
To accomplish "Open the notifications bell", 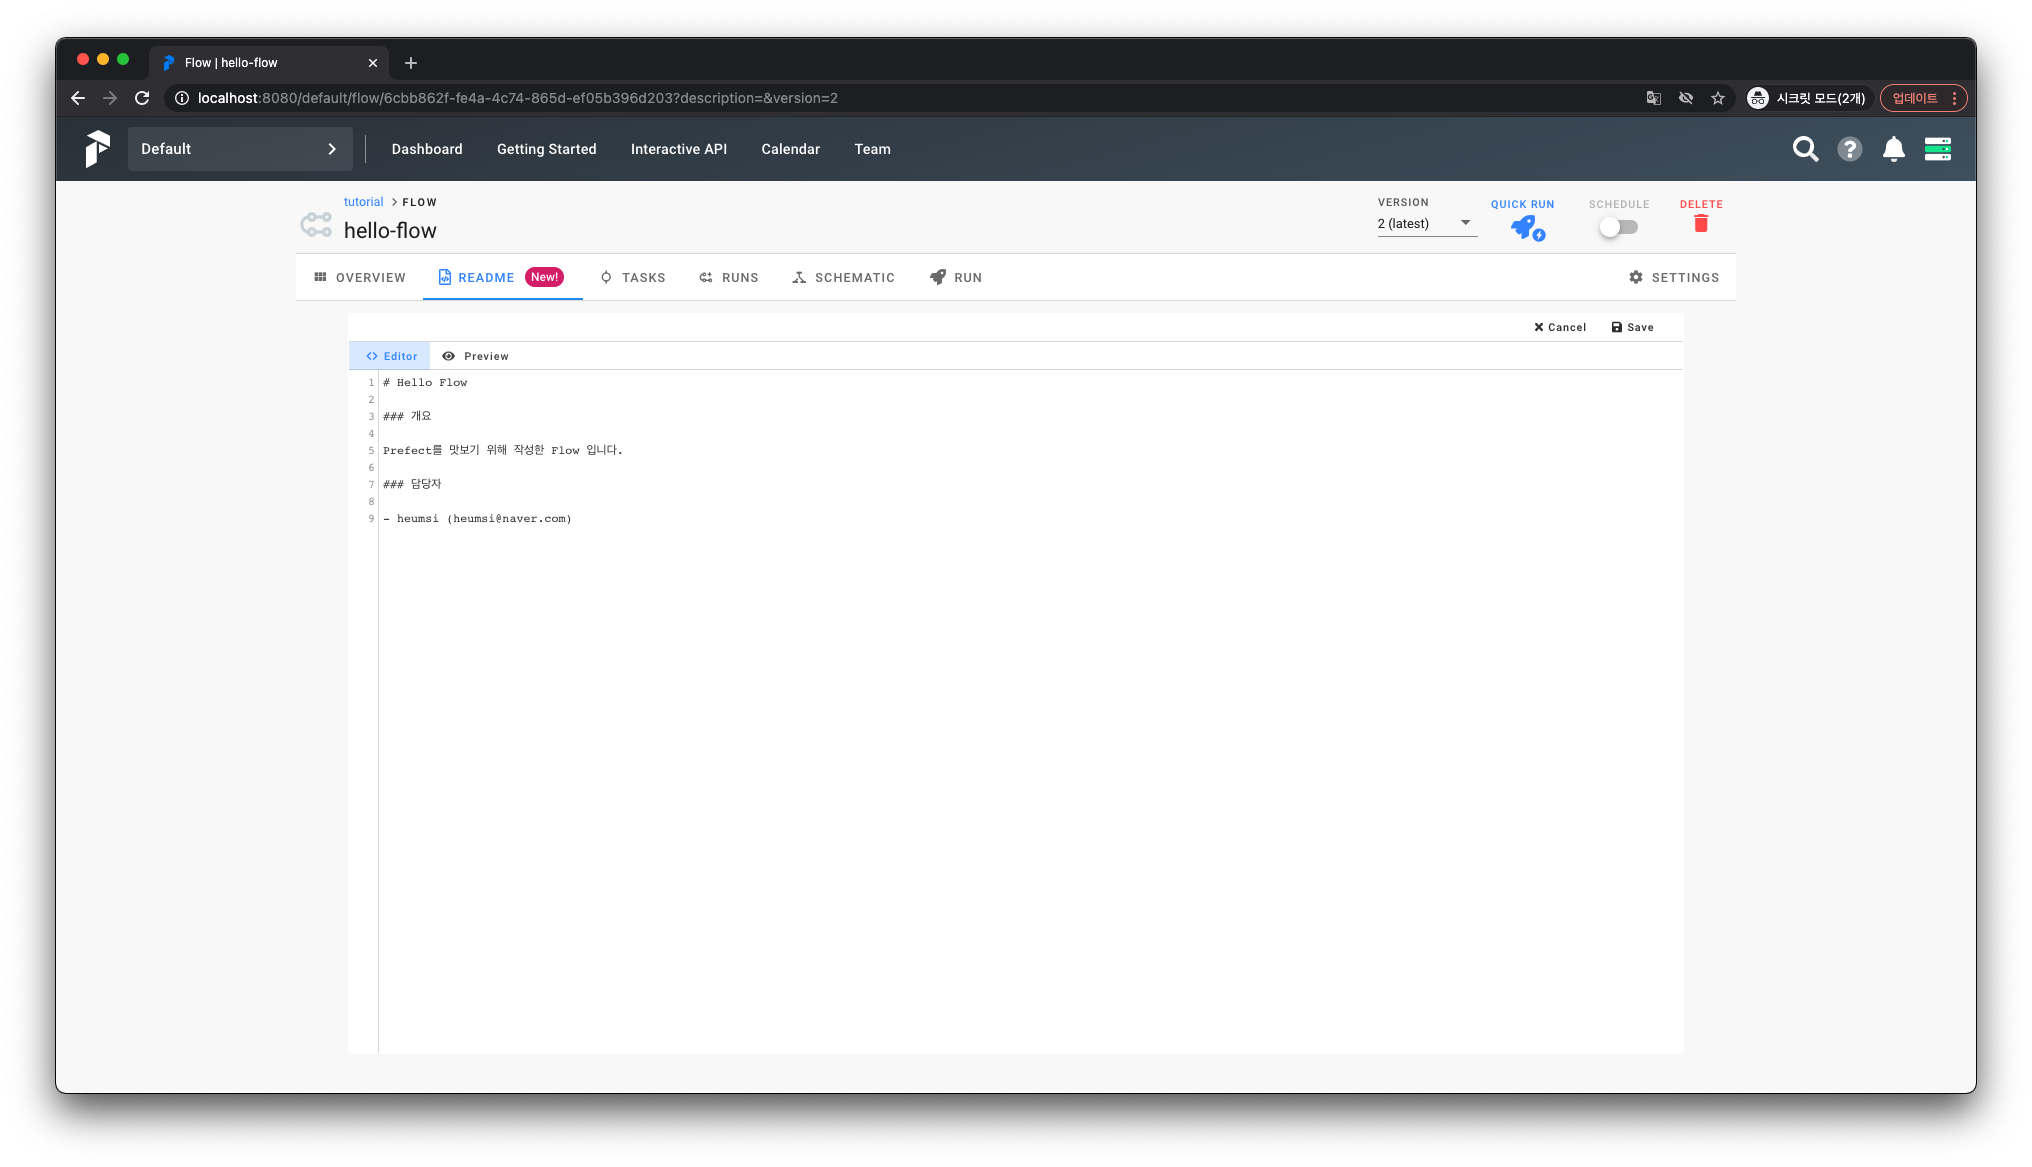I will [1893, 149].
